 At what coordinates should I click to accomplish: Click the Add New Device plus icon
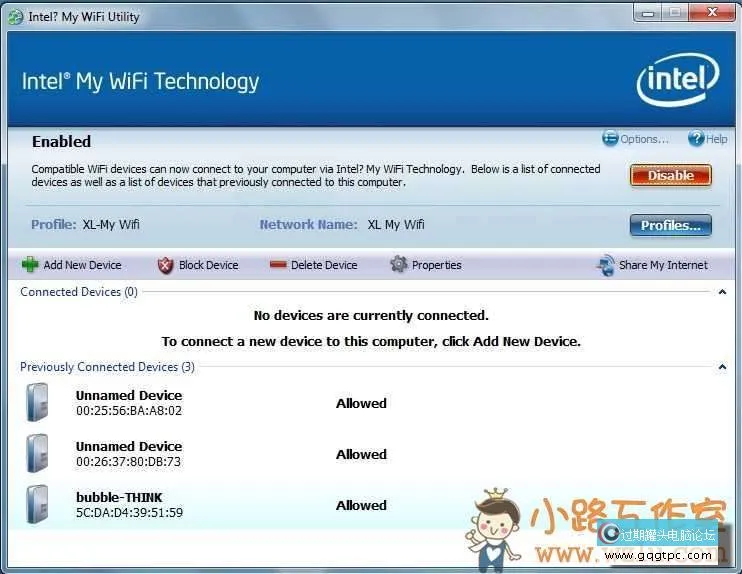(30, 265)
